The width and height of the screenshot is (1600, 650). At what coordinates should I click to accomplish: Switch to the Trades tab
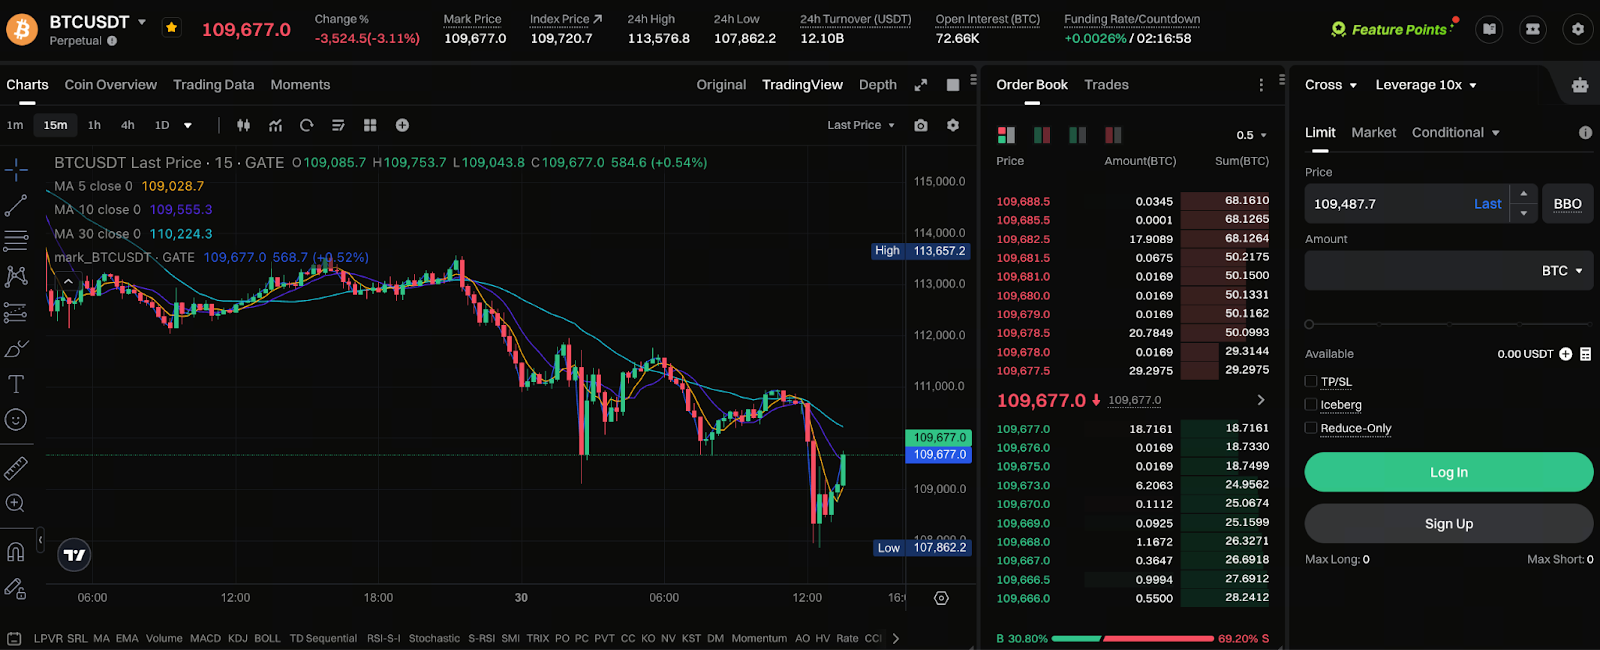pos(1106,85)
